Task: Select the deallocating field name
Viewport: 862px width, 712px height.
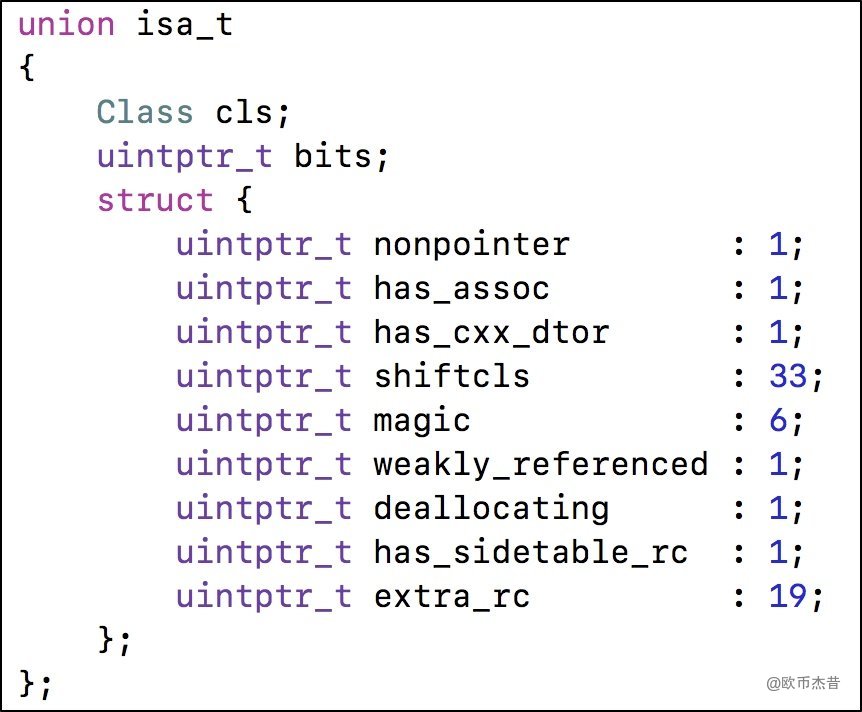Action: [x=491, y=508]
